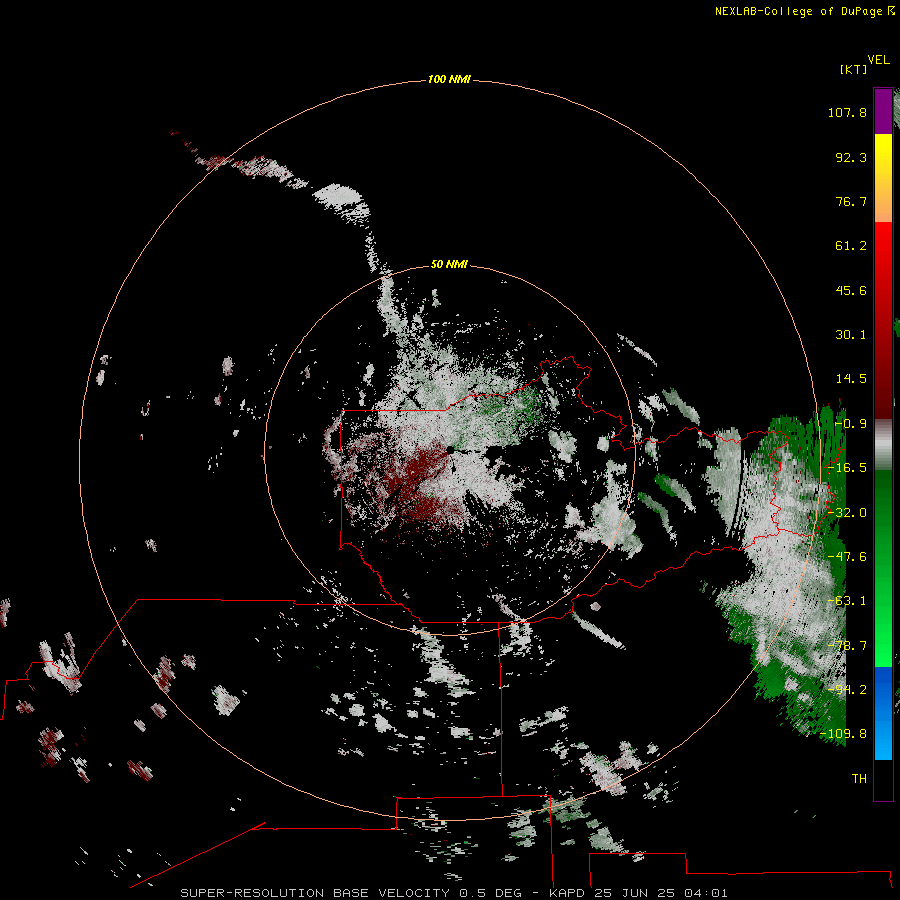This screenshot has height=900, width=900.
Task: Select the -94.2 scale value
Action: (x=847, y=690)
